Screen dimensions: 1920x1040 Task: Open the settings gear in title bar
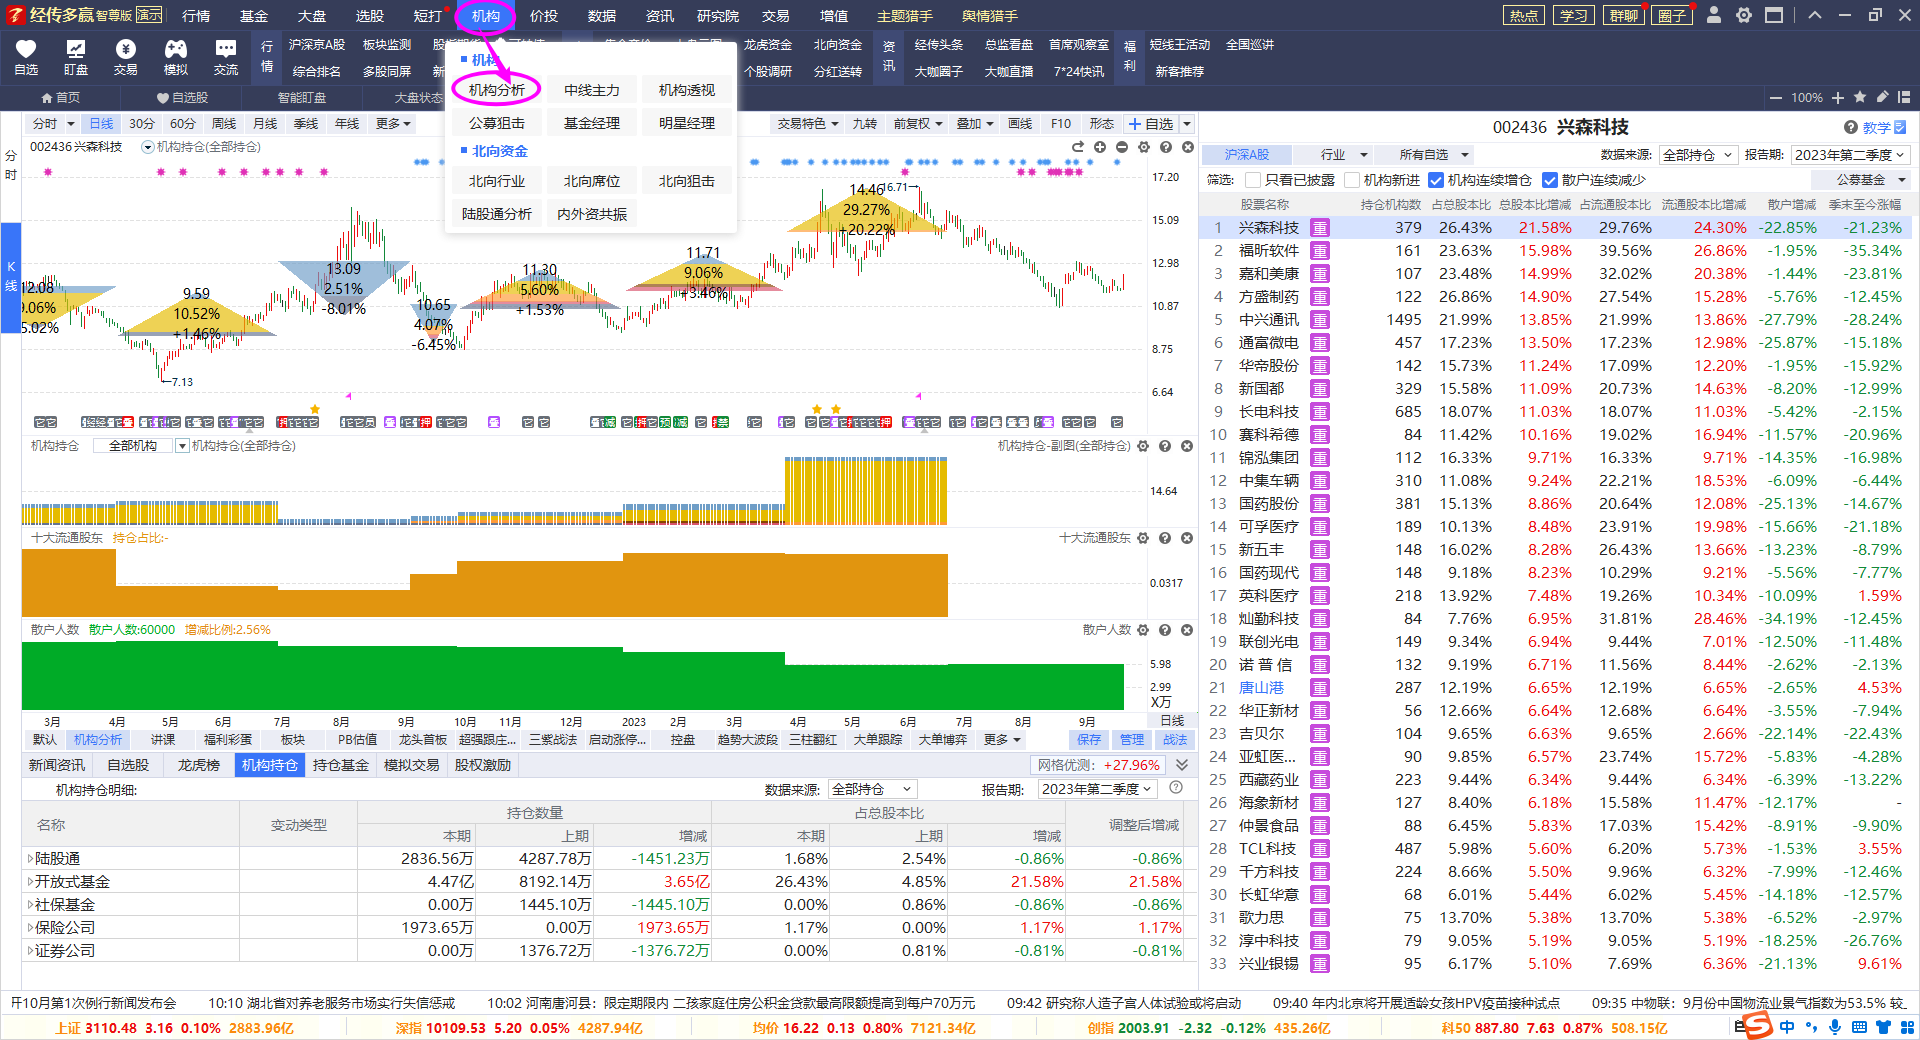(x=1744, y=15)
